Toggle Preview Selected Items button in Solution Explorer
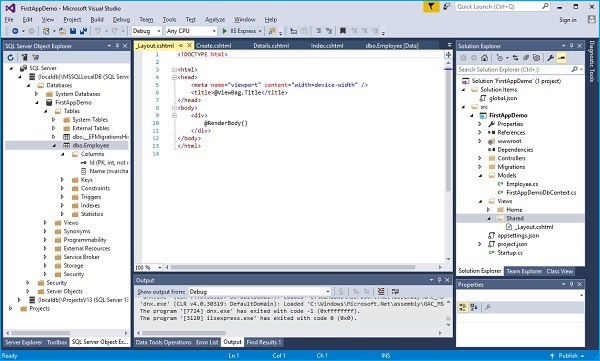Image resolution: width=600 pixels, height=361 pixels. pos(561,58)
